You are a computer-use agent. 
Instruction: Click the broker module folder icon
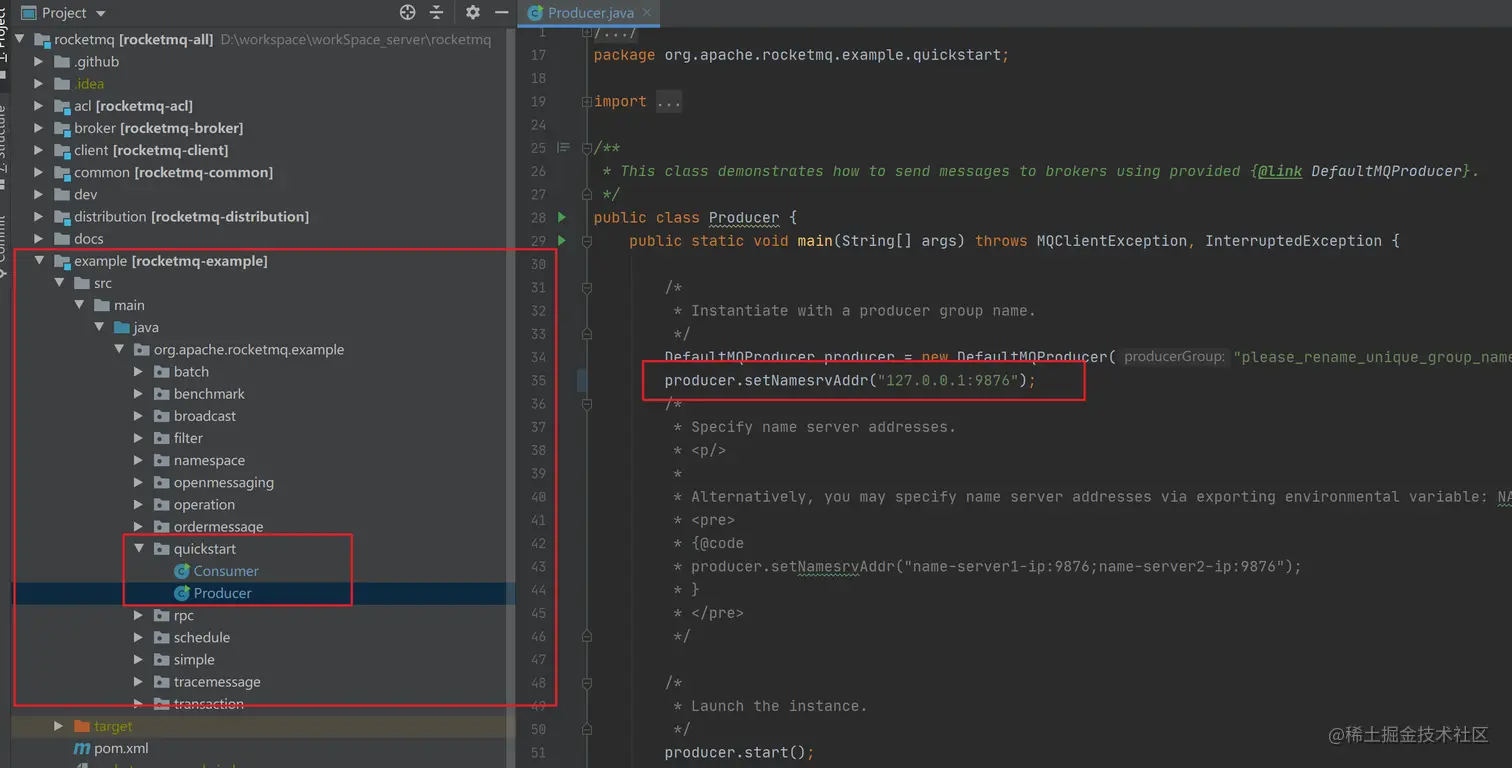(x=62, y=128)
